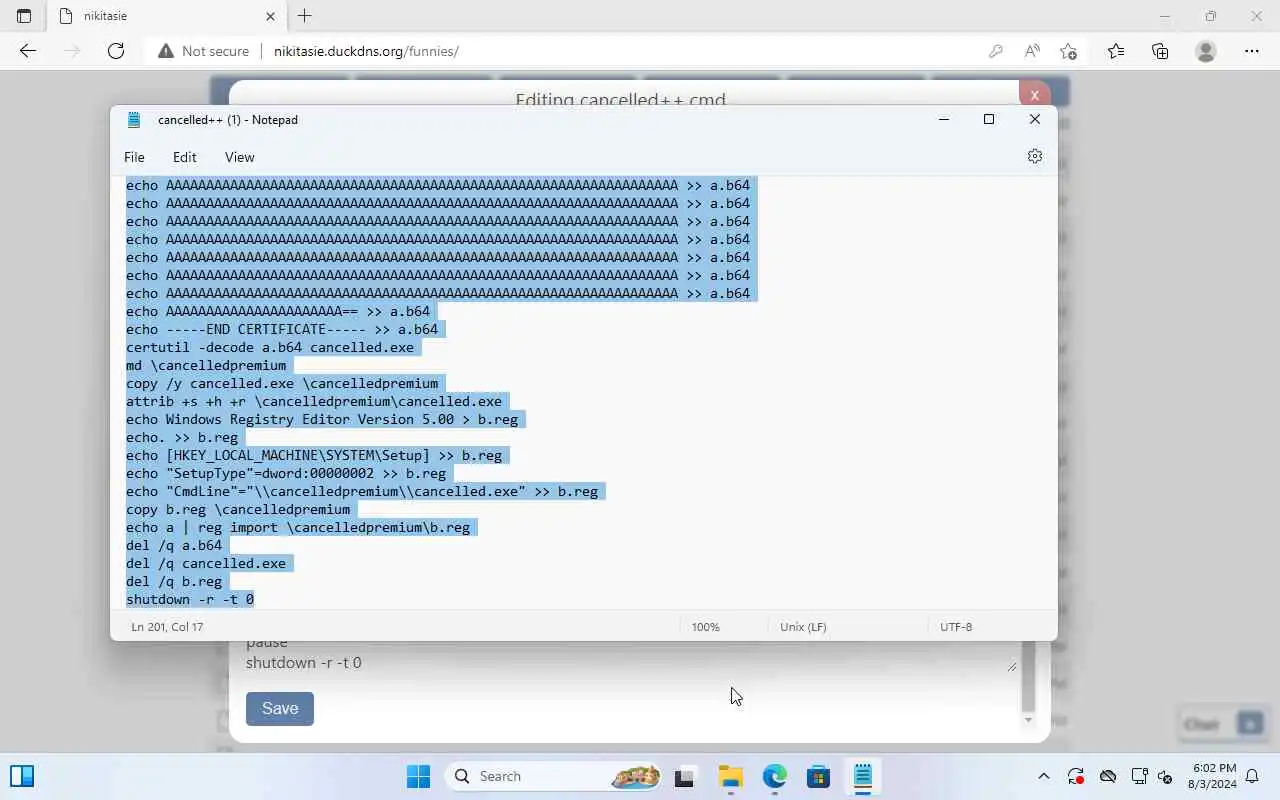
Task: Toggle Read aloud in Edge
Action: 1032,51
